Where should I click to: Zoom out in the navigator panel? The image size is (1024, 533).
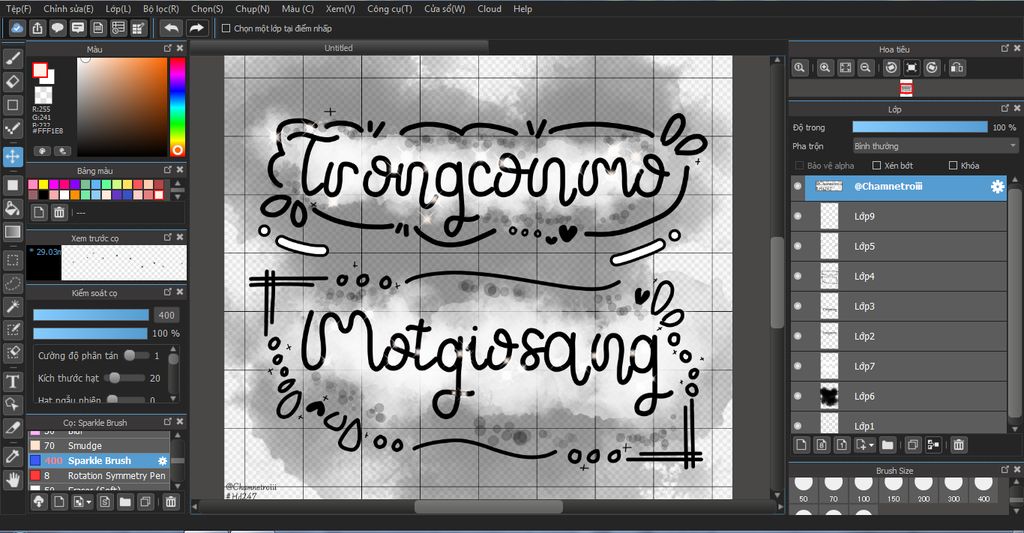[x=865, y=67]
